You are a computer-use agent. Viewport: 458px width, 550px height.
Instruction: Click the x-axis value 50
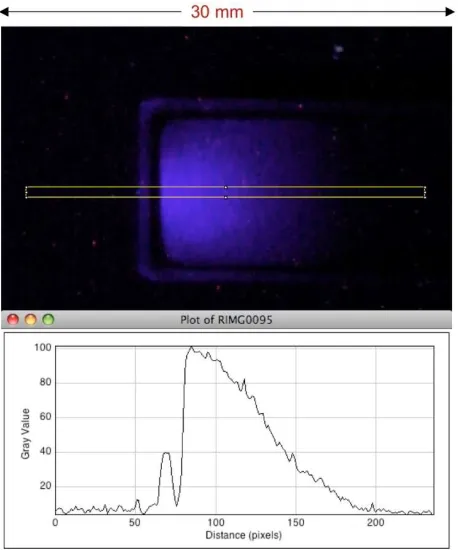(x=135, y=523)
